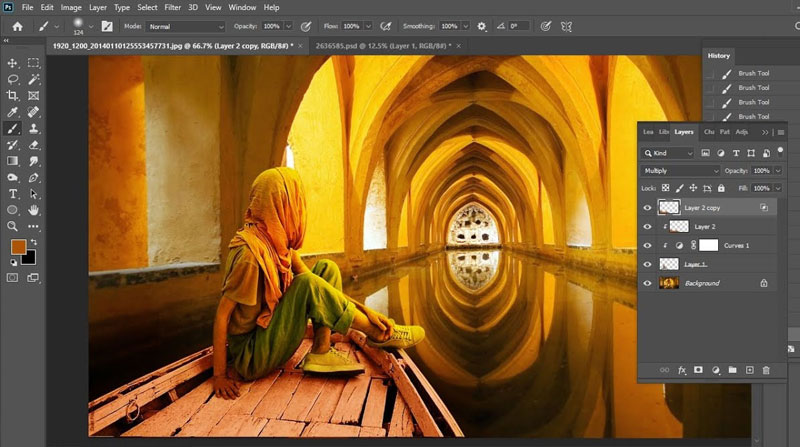Open the foreground orange color swatch
This screenshot has width=800, height=447.
click(x=18, y=247)
